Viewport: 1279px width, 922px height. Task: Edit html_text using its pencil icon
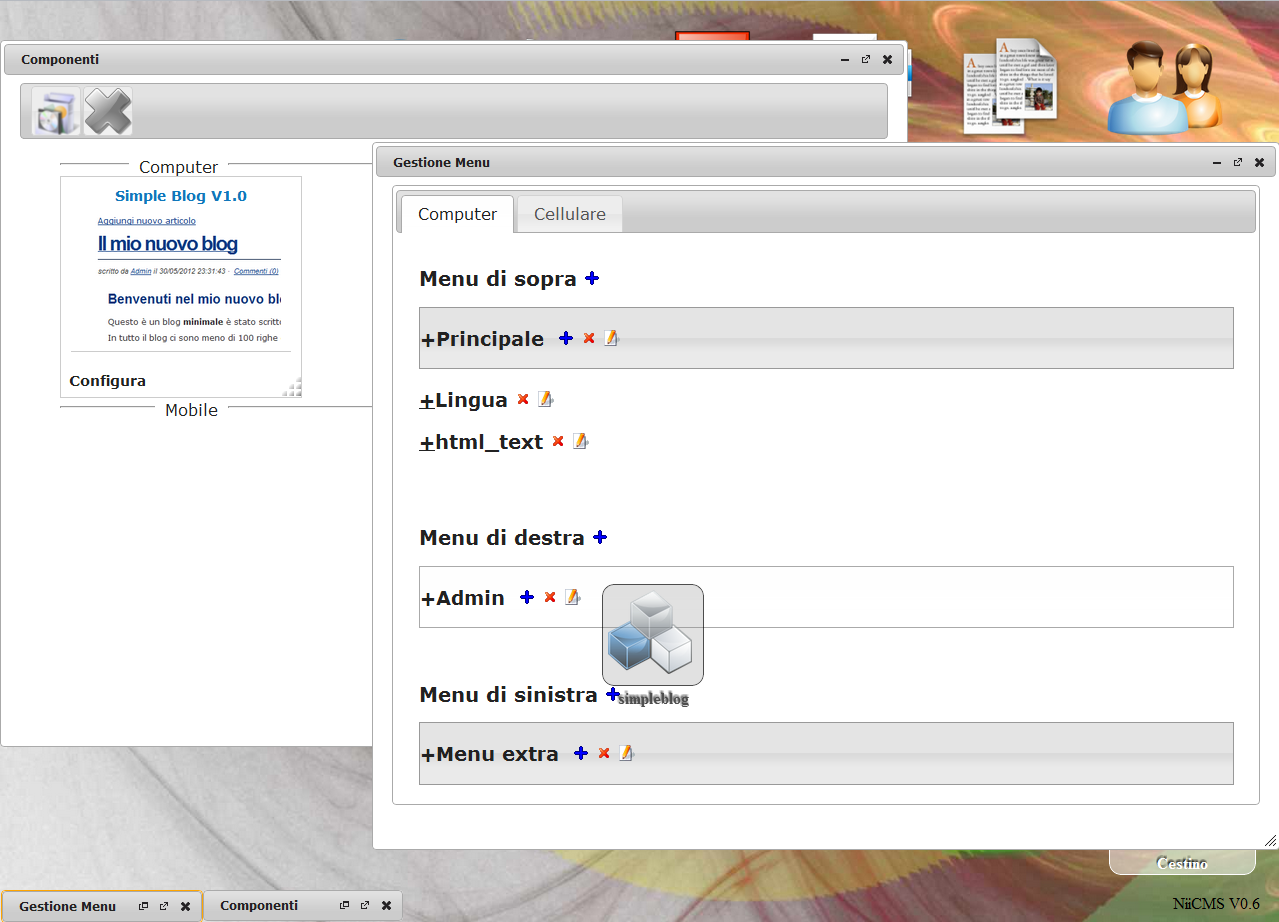coord(580,440)
